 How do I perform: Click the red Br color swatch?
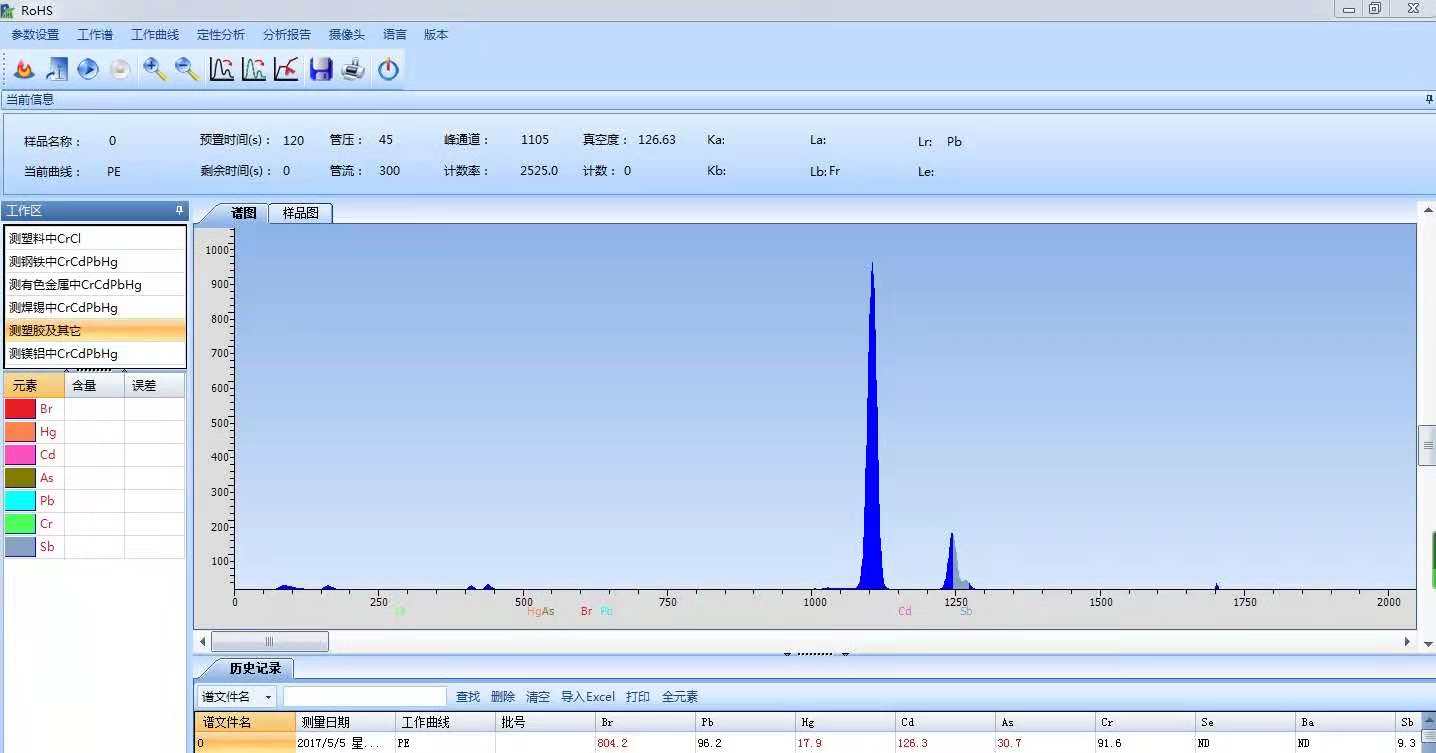click(20, 409)
